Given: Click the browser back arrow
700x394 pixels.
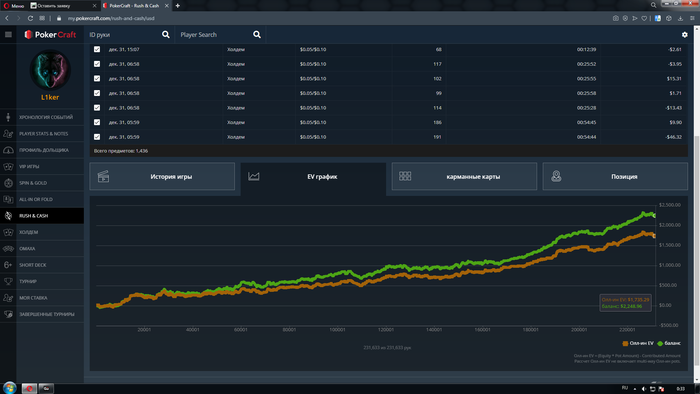Looking at the screenshot, I should (x=7, y=18).
